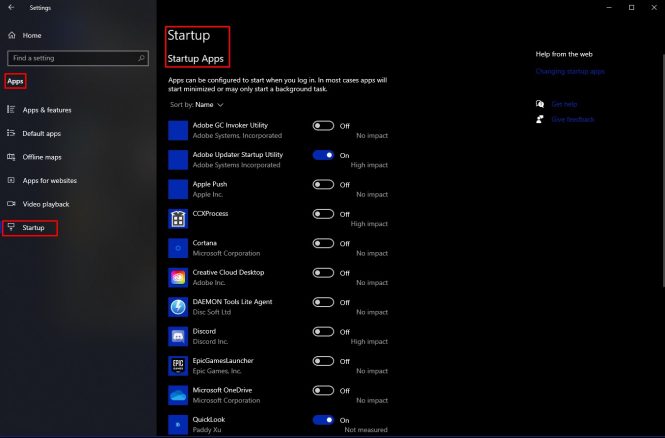Turn off QuickLook startup toggle
This screenshot has height=438, width=665.
(323, 420)
